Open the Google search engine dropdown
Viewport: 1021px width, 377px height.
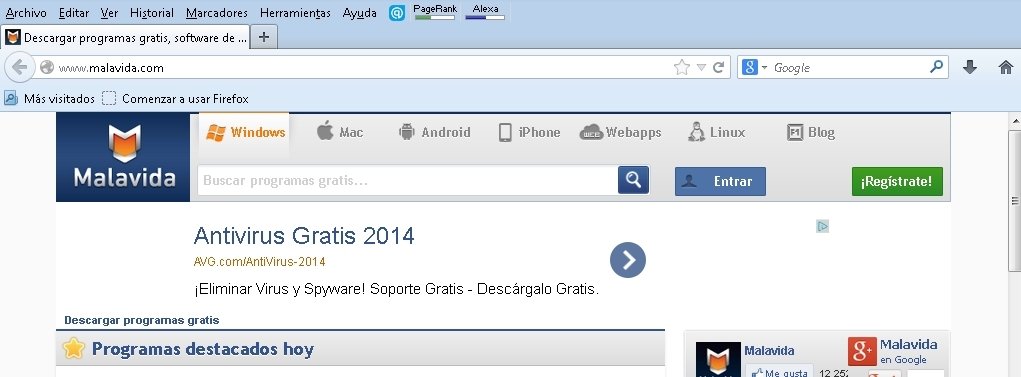point(753,67)
